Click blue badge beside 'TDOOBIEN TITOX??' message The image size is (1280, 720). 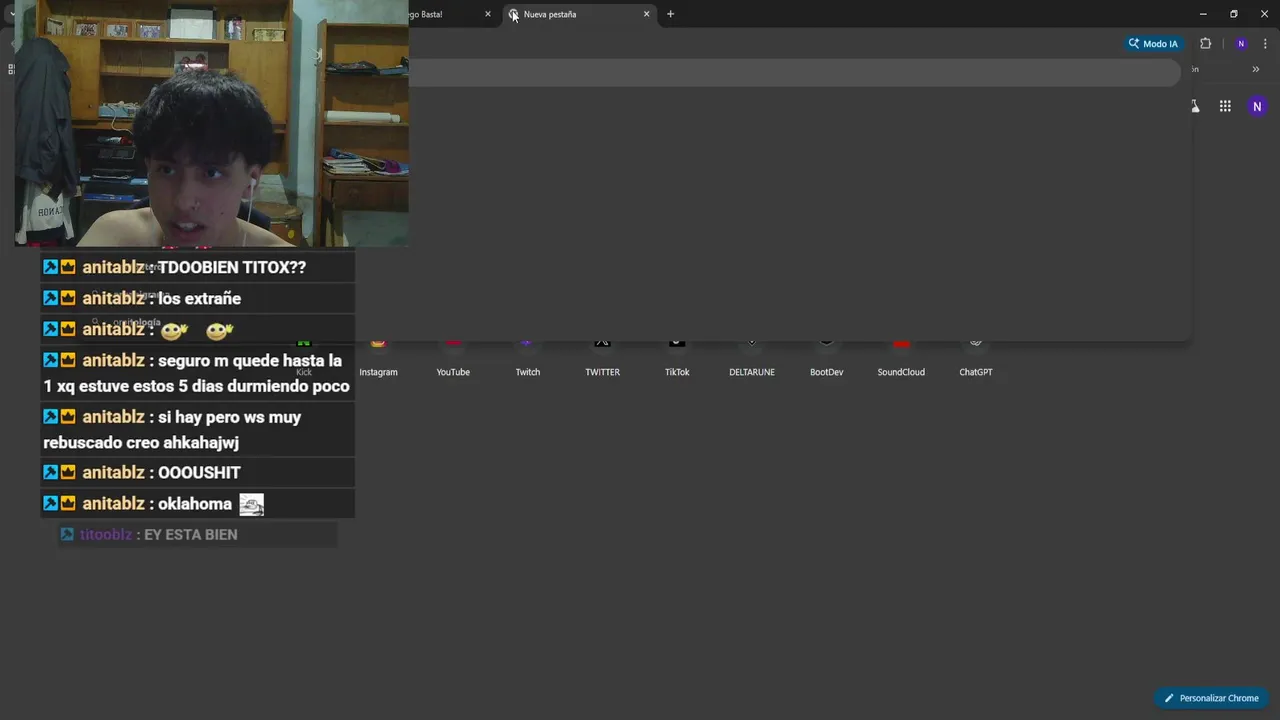[50, 267]
